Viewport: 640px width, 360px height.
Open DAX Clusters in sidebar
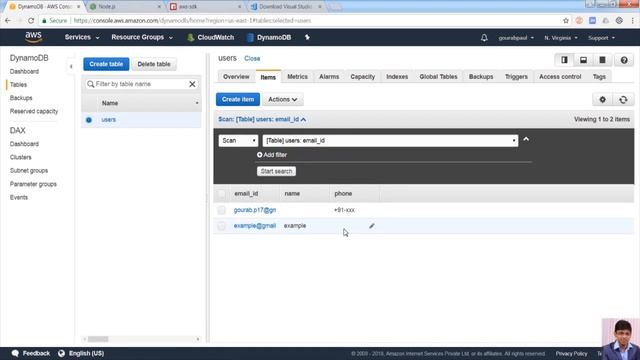point(20,157)
